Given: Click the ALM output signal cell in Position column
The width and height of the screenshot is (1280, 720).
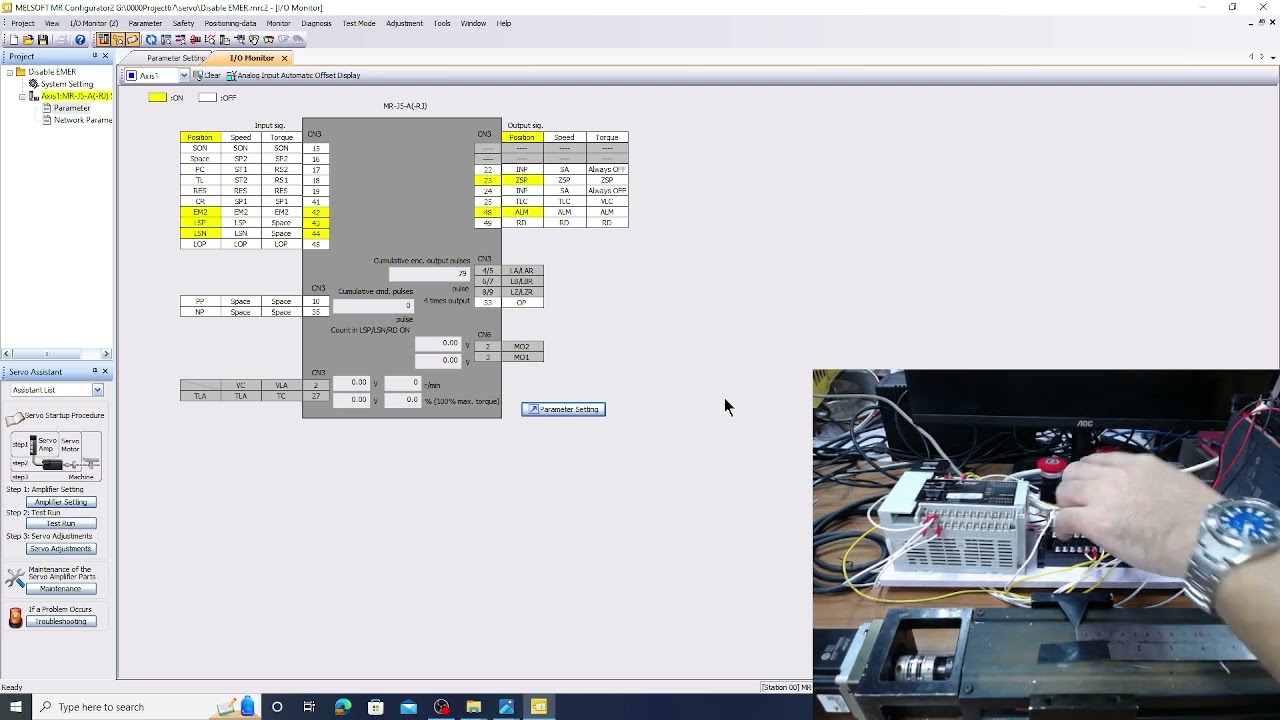Looking at the screenshot, I should pyautogui.click(x=522, y=212).
